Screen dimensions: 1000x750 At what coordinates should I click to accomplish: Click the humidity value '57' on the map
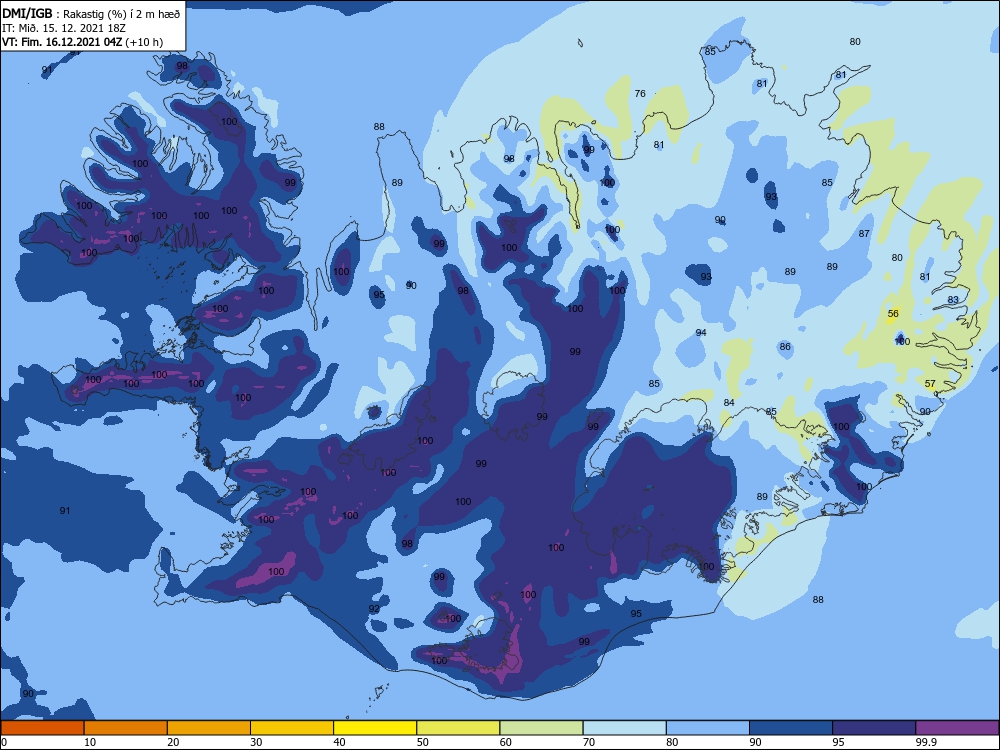pyautogui.click(x=930, y=384)
